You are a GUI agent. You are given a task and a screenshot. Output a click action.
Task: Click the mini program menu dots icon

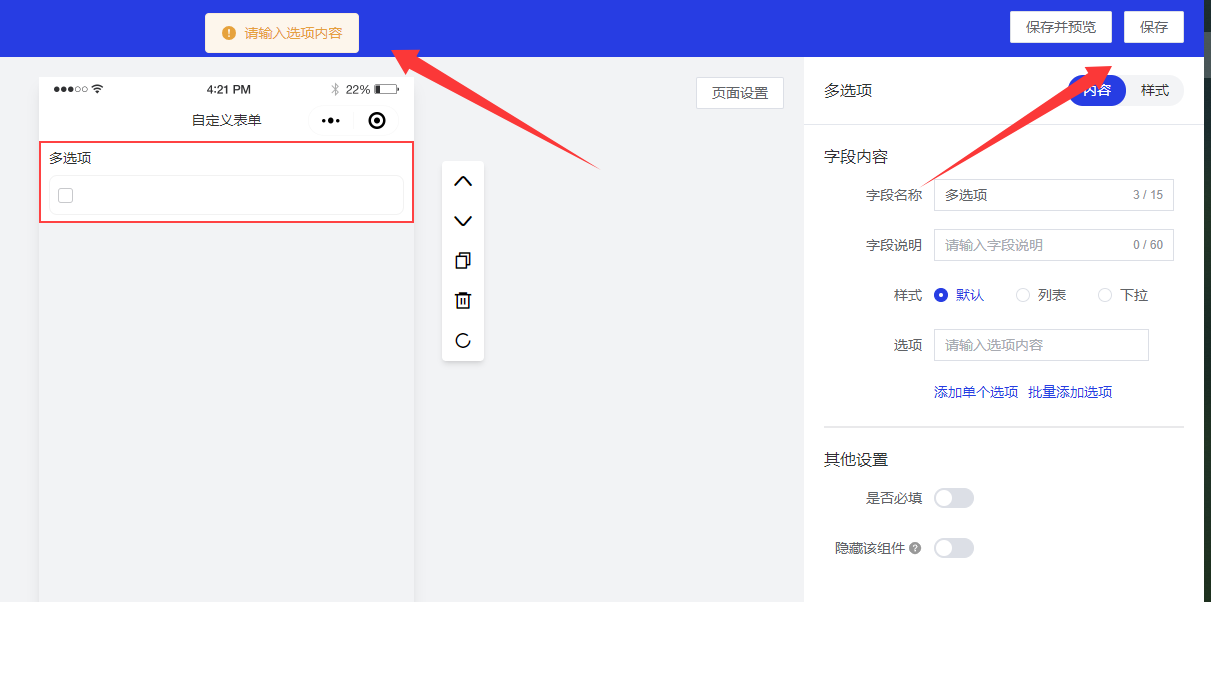point(331,120)
